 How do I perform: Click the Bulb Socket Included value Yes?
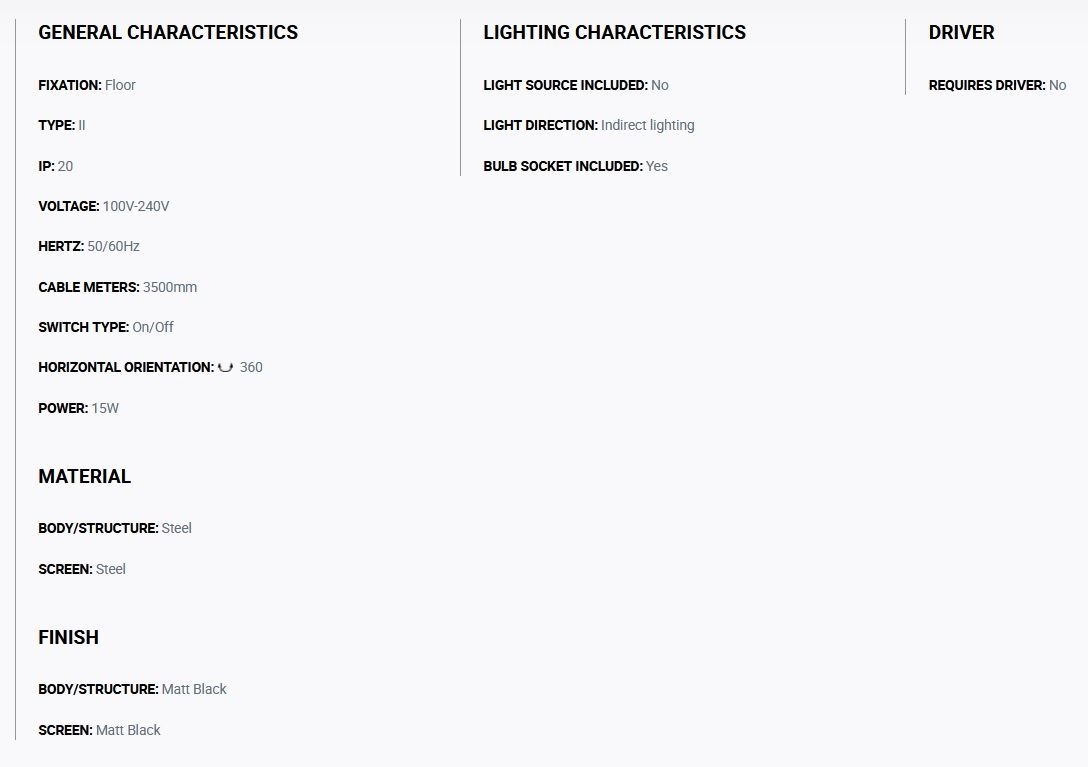[656, 167]
